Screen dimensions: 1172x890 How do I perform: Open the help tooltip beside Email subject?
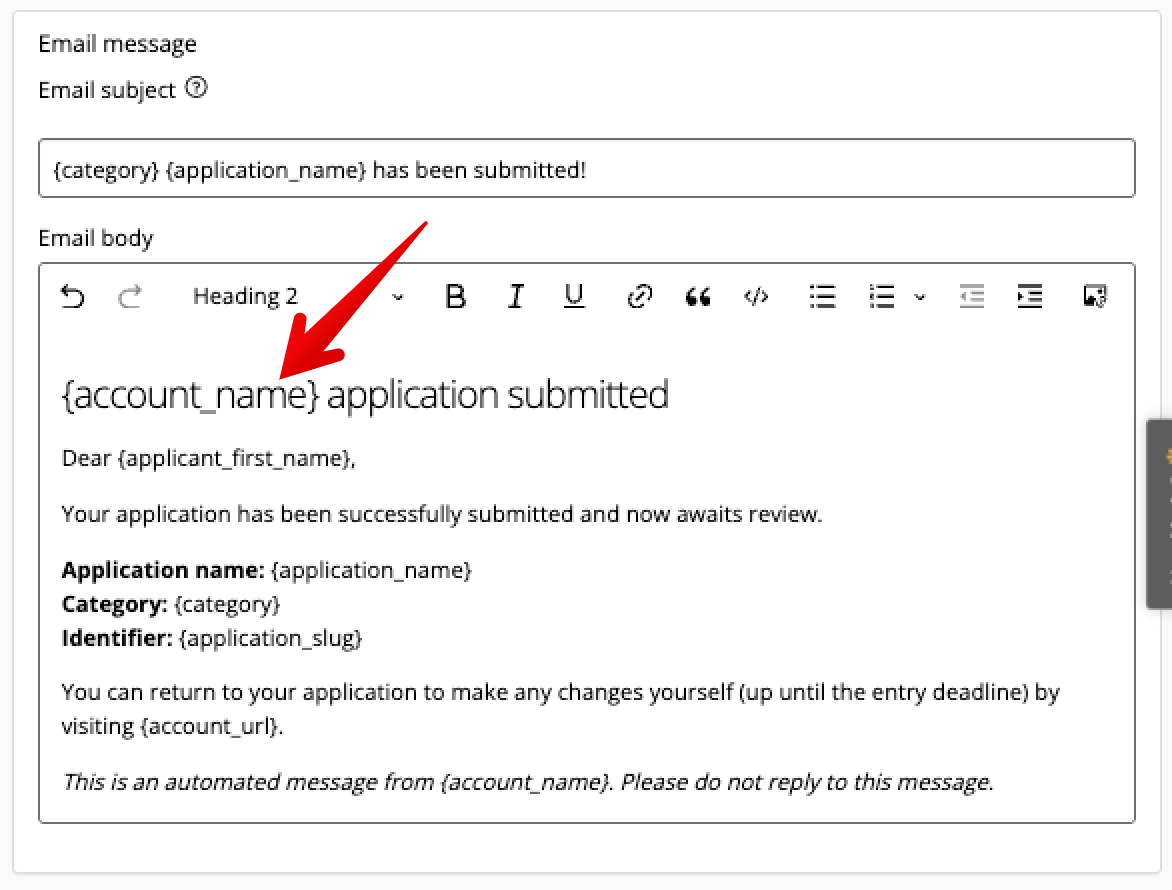tap(197, 89)
